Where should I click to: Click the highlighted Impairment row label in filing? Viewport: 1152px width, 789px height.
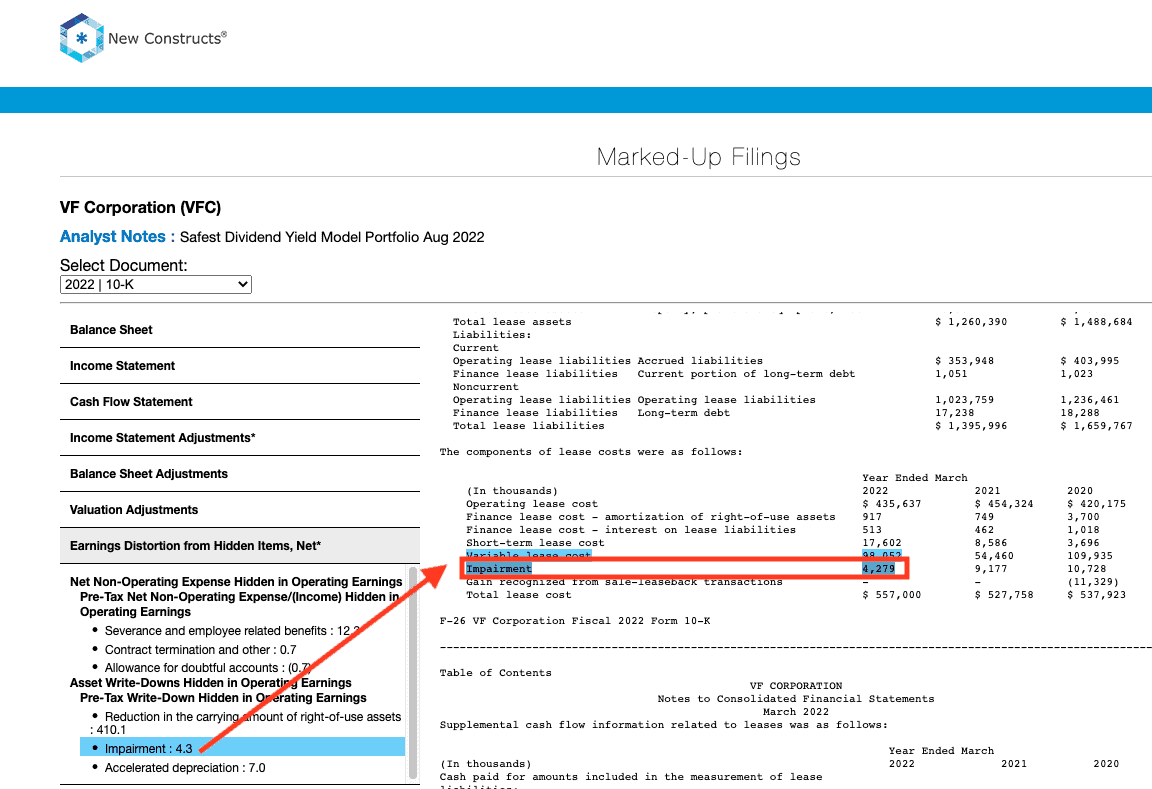(x=498, y=569)
